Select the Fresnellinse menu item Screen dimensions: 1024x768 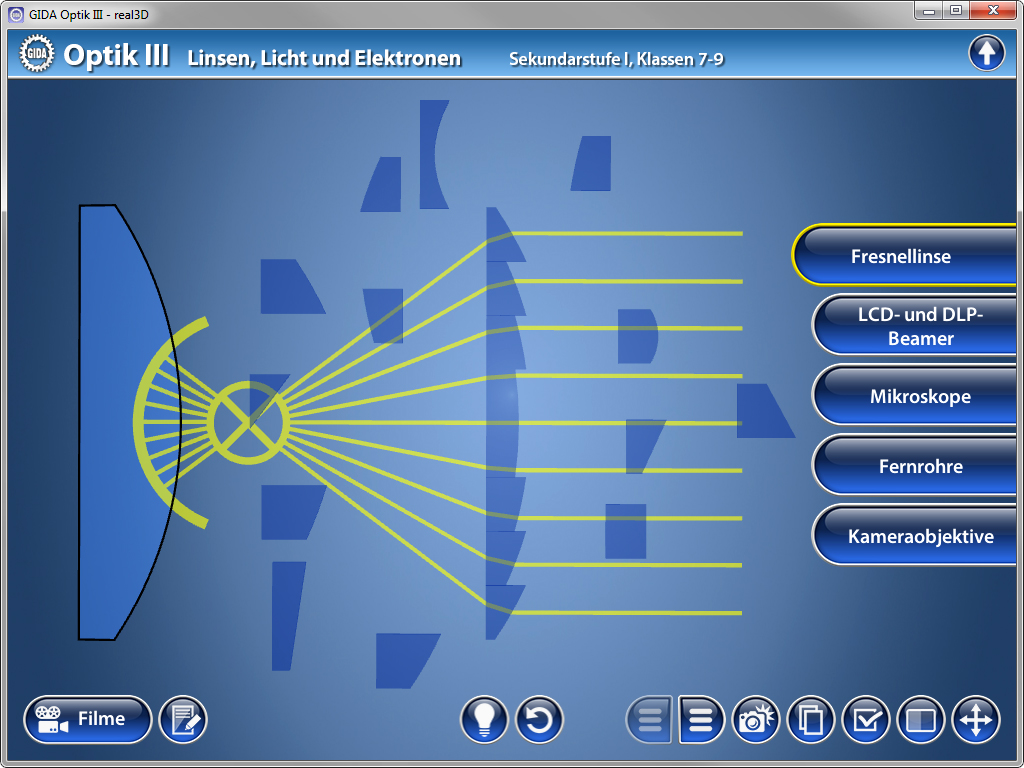(901, 256)
